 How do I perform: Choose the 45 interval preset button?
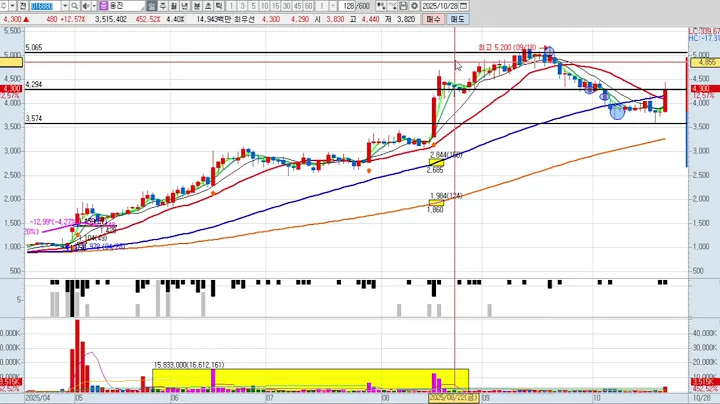pyautogui.click(x=298, y=6)
